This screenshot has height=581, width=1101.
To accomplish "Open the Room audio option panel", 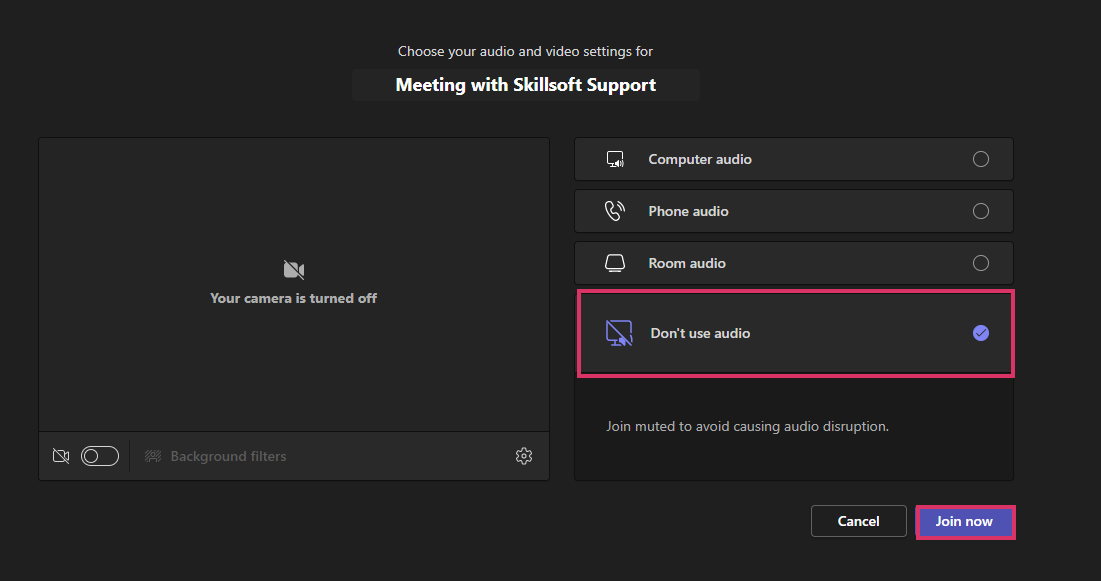I will coord(793,262).
